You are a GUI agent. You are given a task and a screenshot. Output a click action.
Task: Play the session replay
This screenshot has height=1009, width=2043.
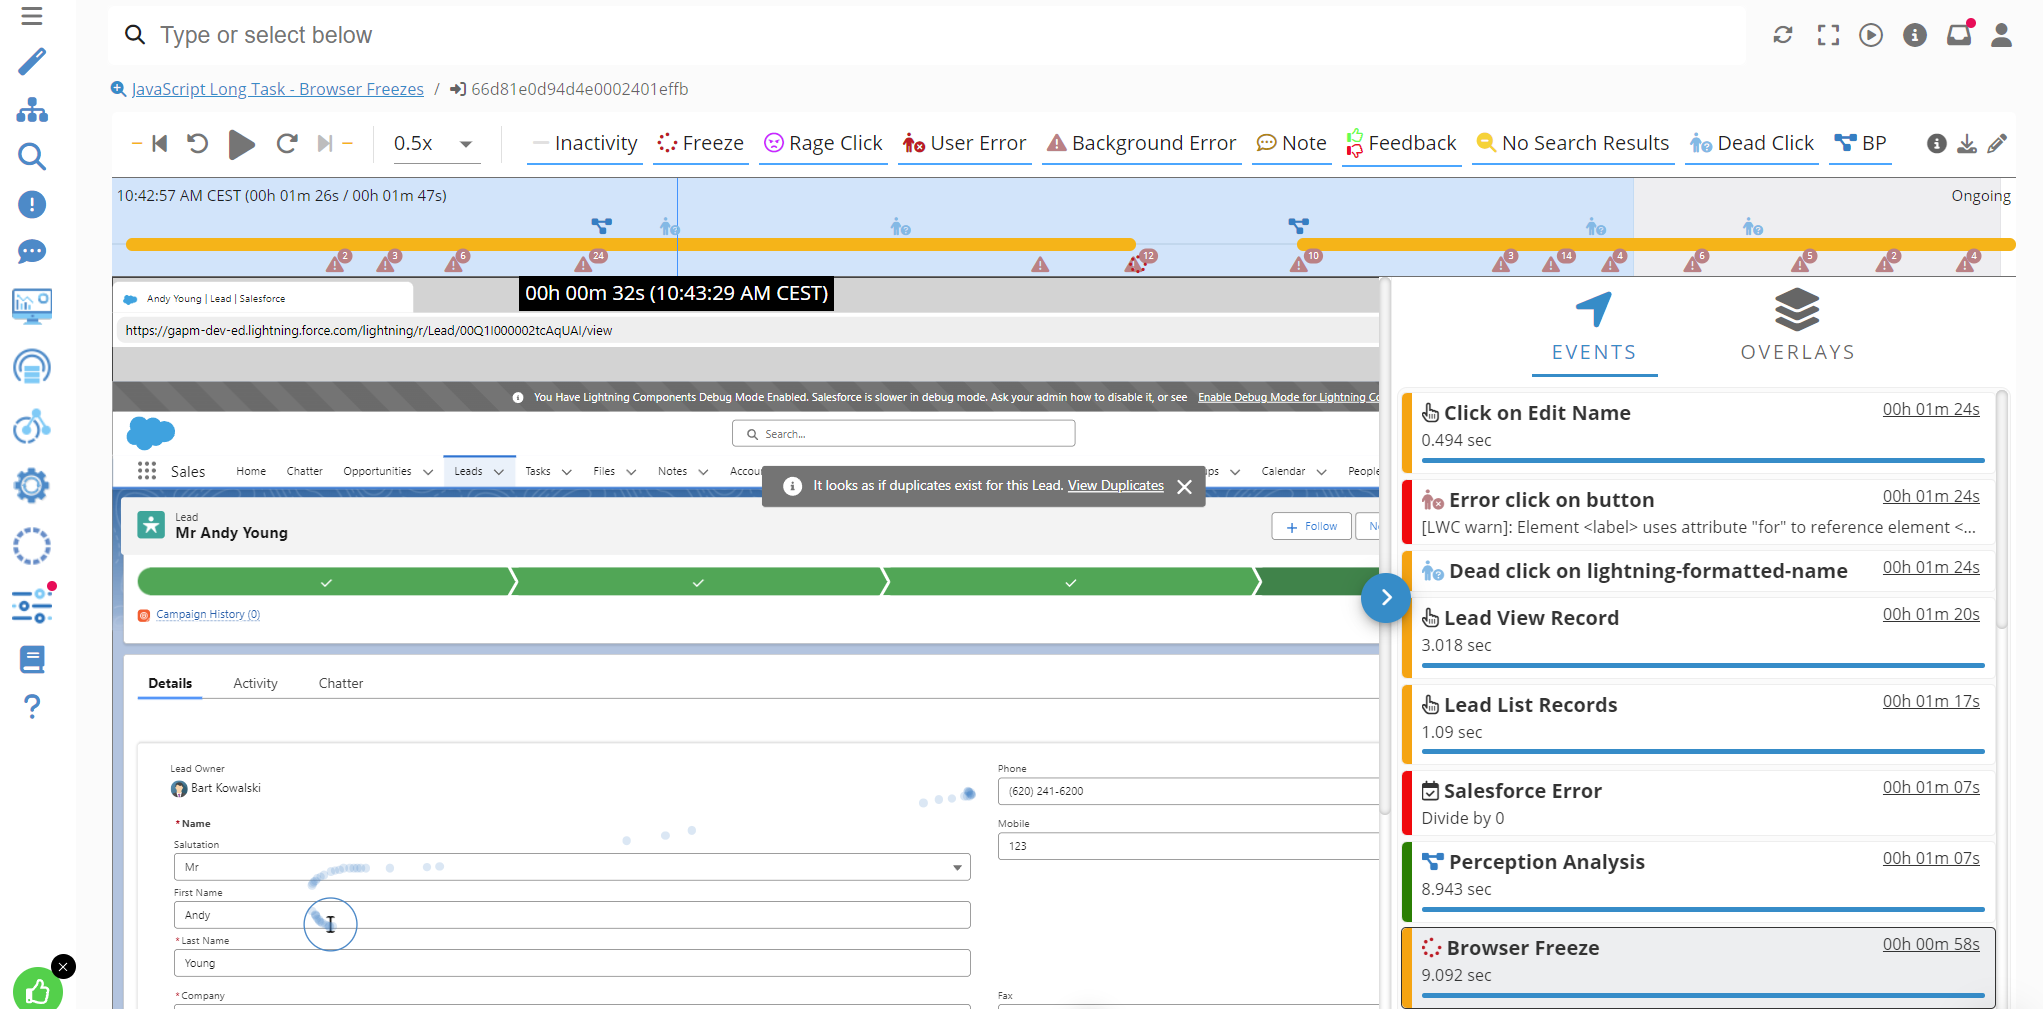click(x=241, y=144)
